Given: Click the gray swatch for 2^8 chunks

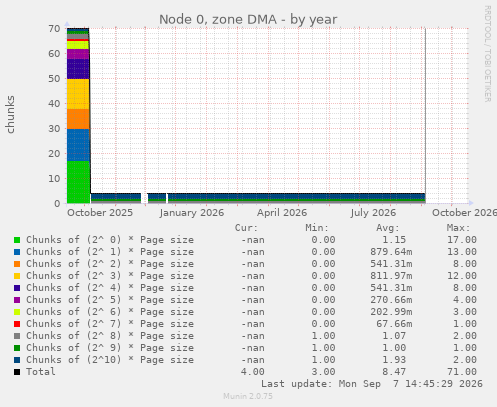Looking at the screenshot, I should (x=17, y=336).
